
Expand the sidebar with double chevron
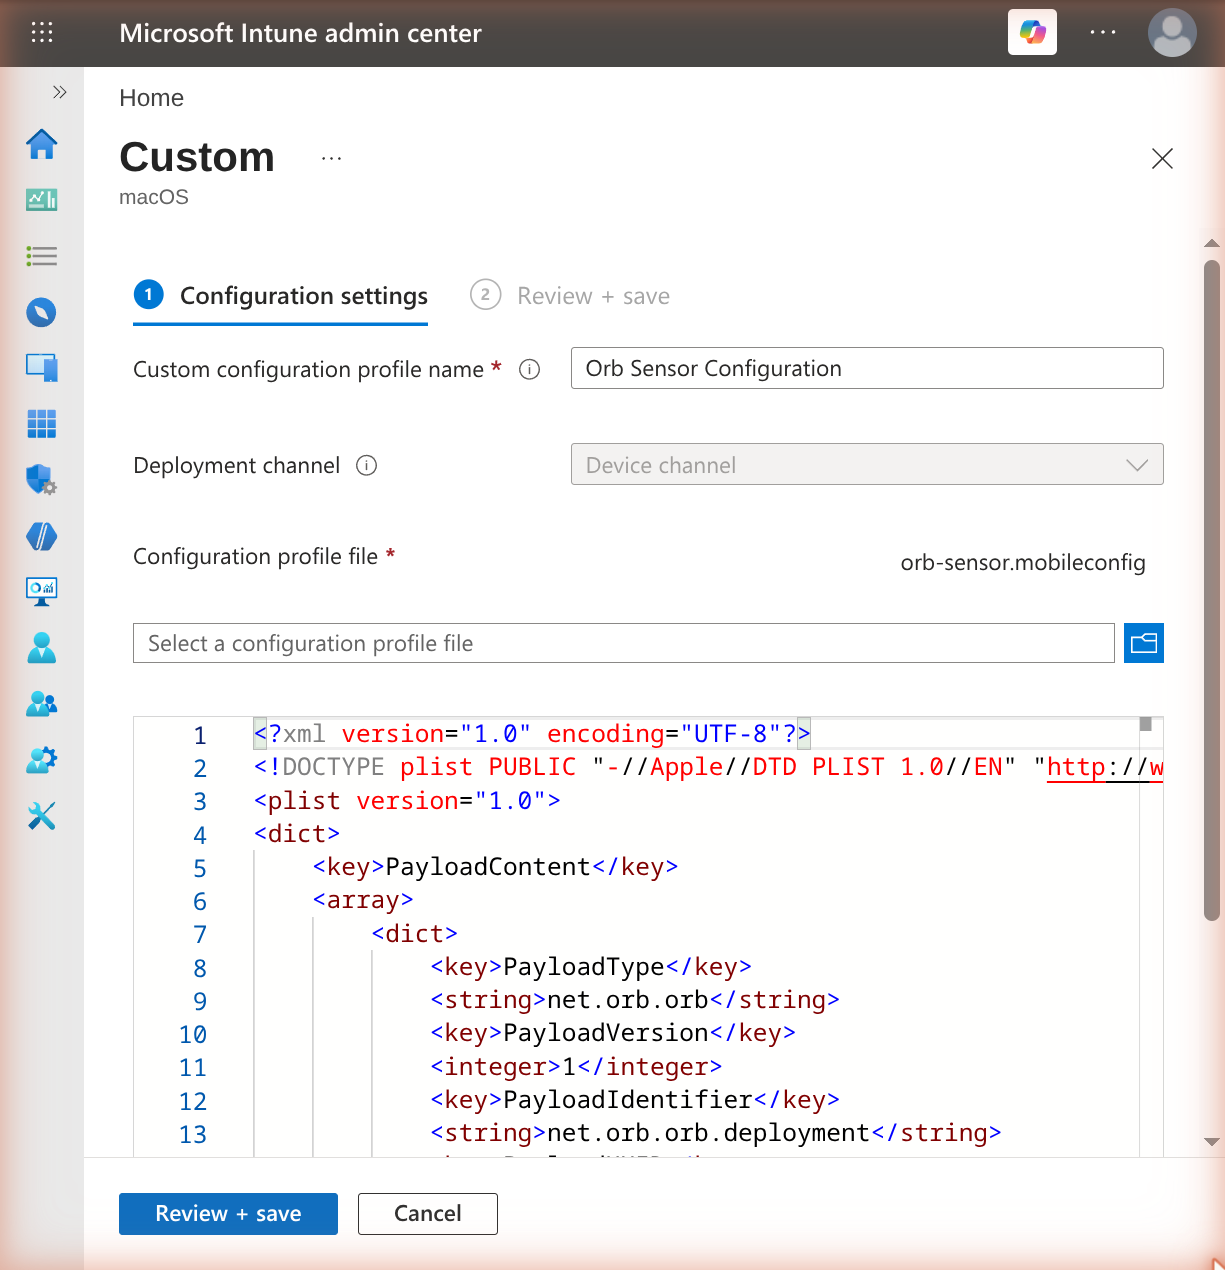pos(60,92)
